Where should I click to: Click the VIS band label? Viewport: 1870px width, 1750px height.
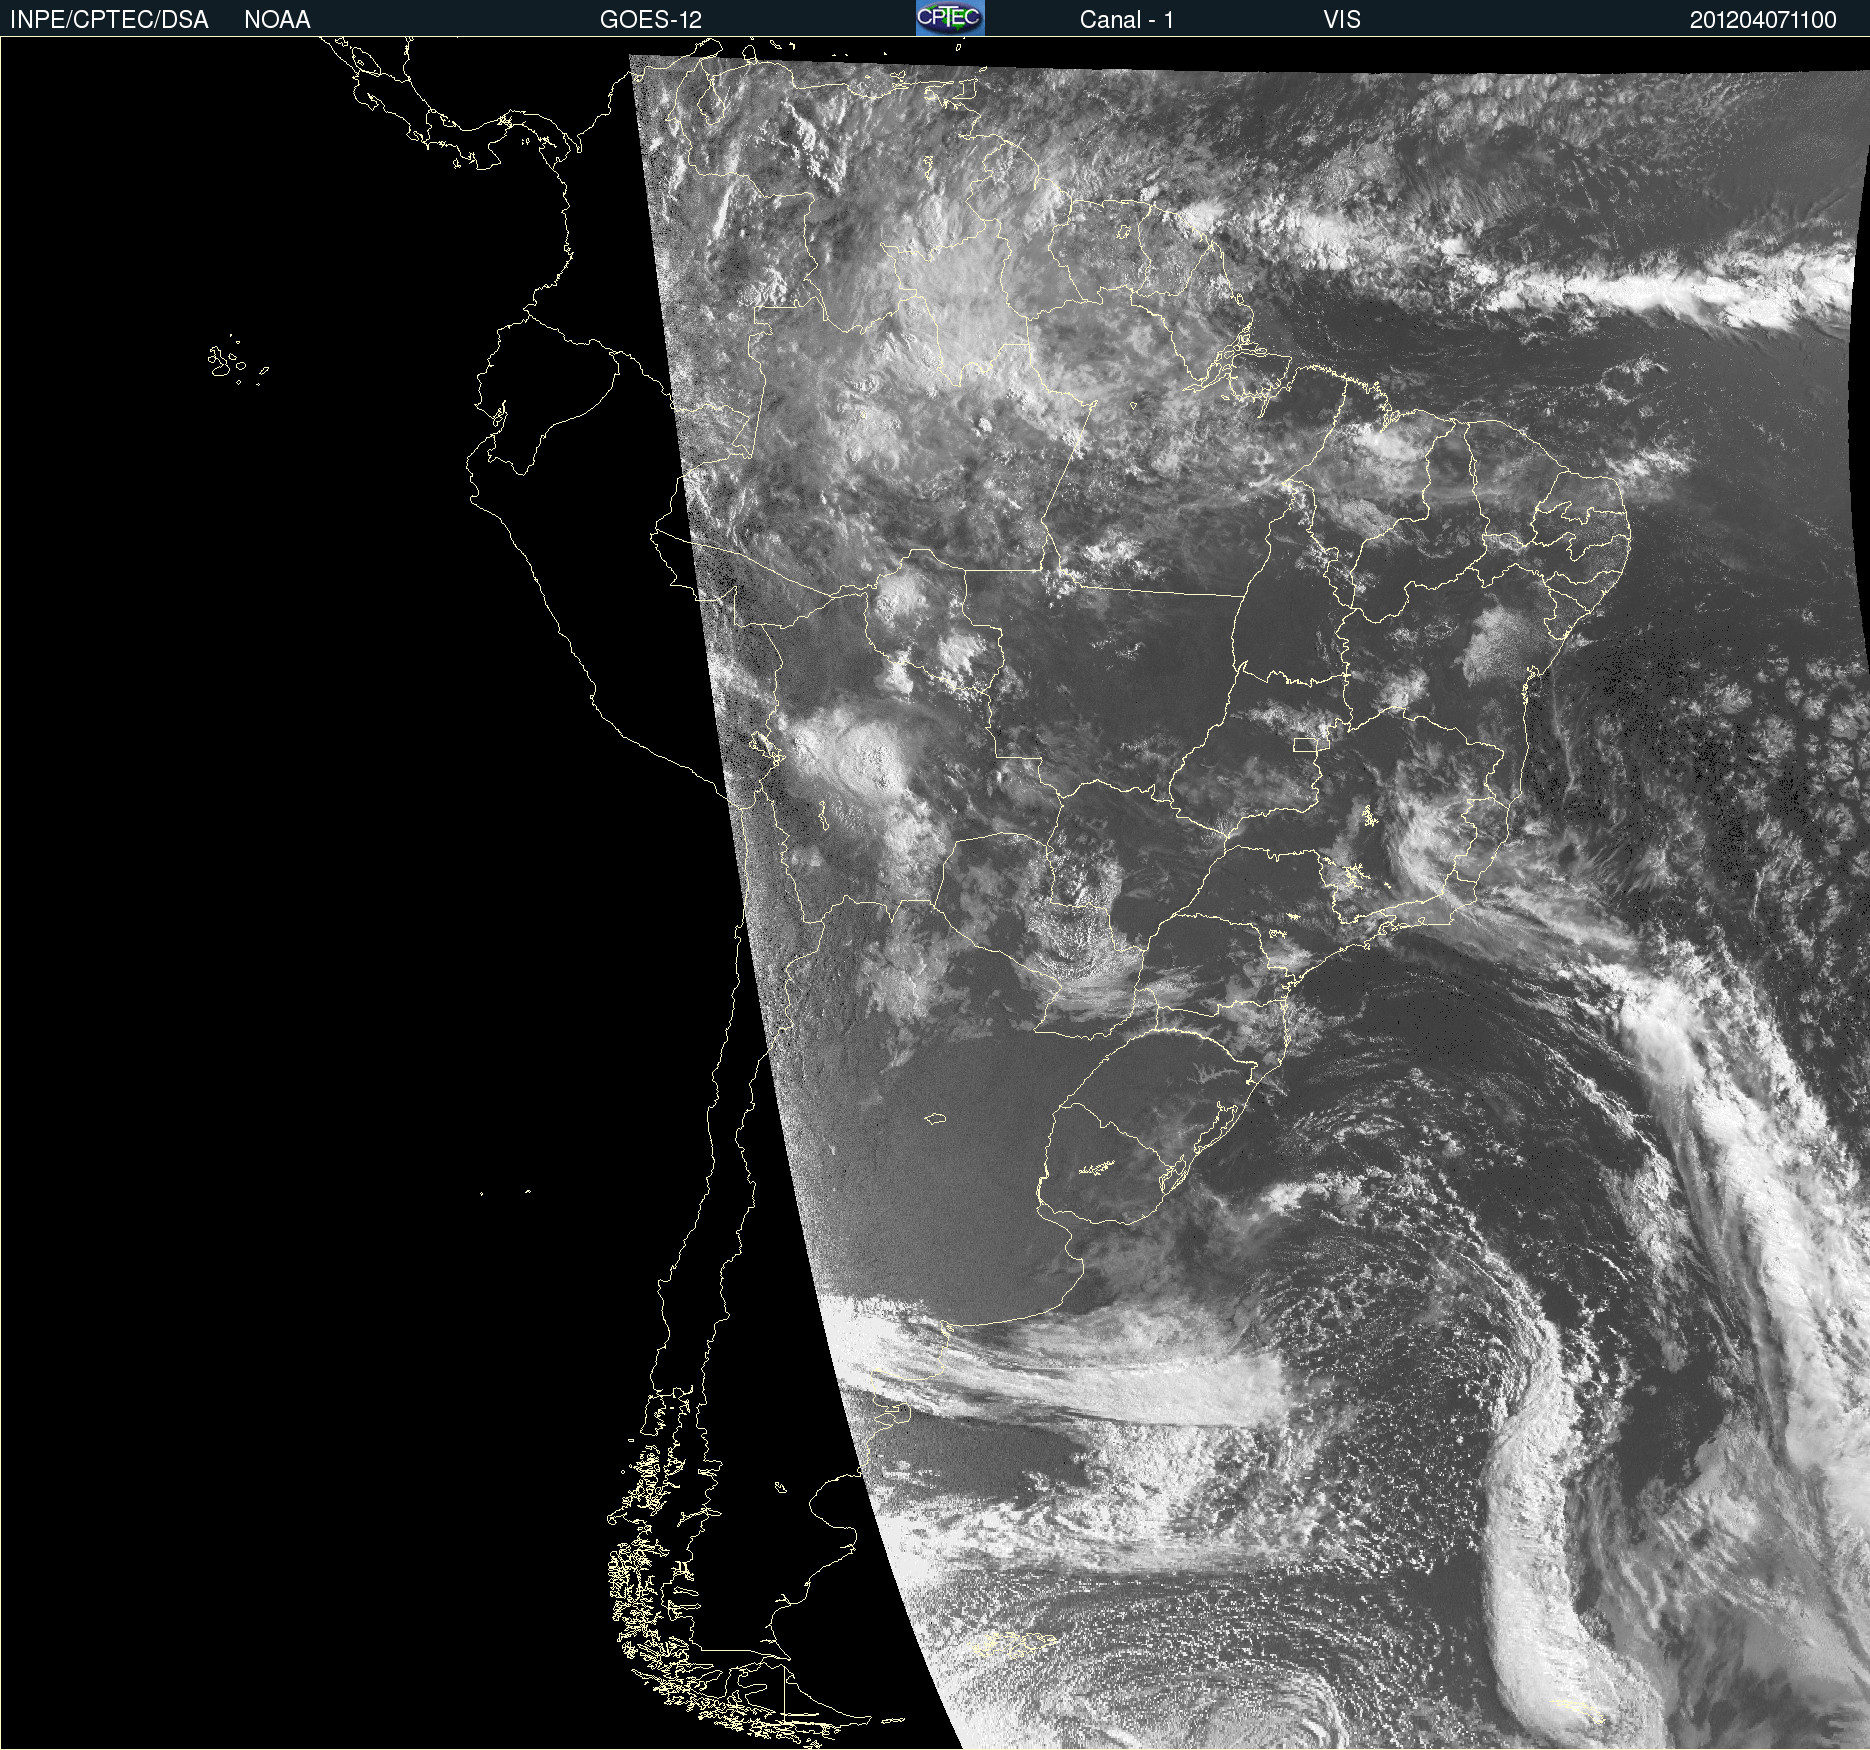click(x=1341, y=20)
